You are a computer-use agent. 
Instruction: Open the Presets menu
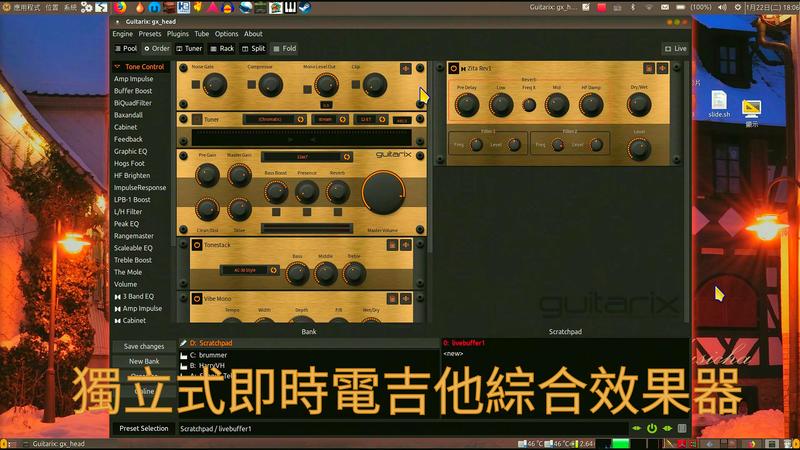click(x=149, y=34)
